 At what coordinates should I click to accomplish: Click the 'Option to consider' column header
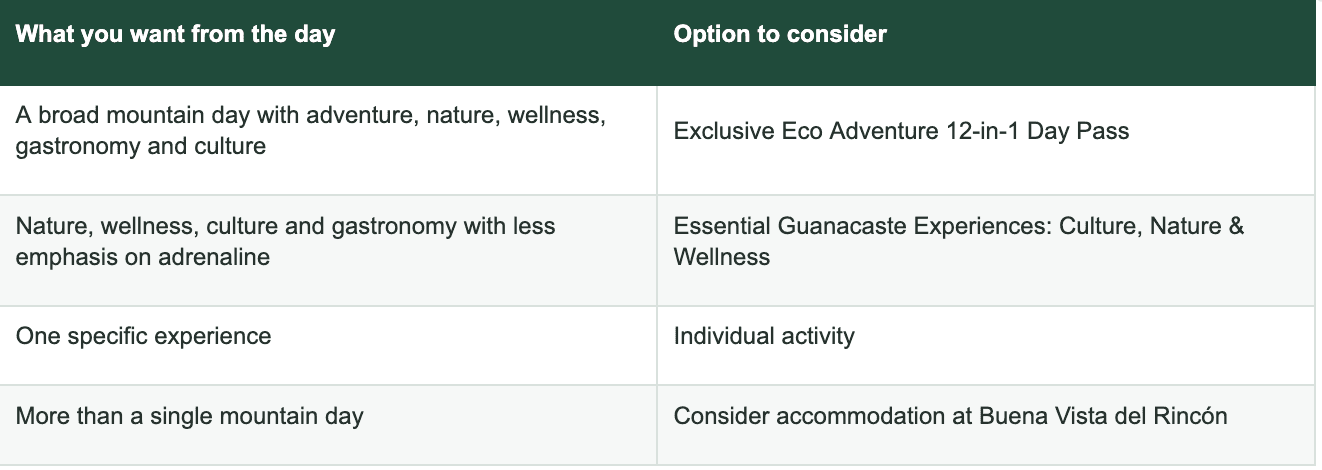click(780, 34)
